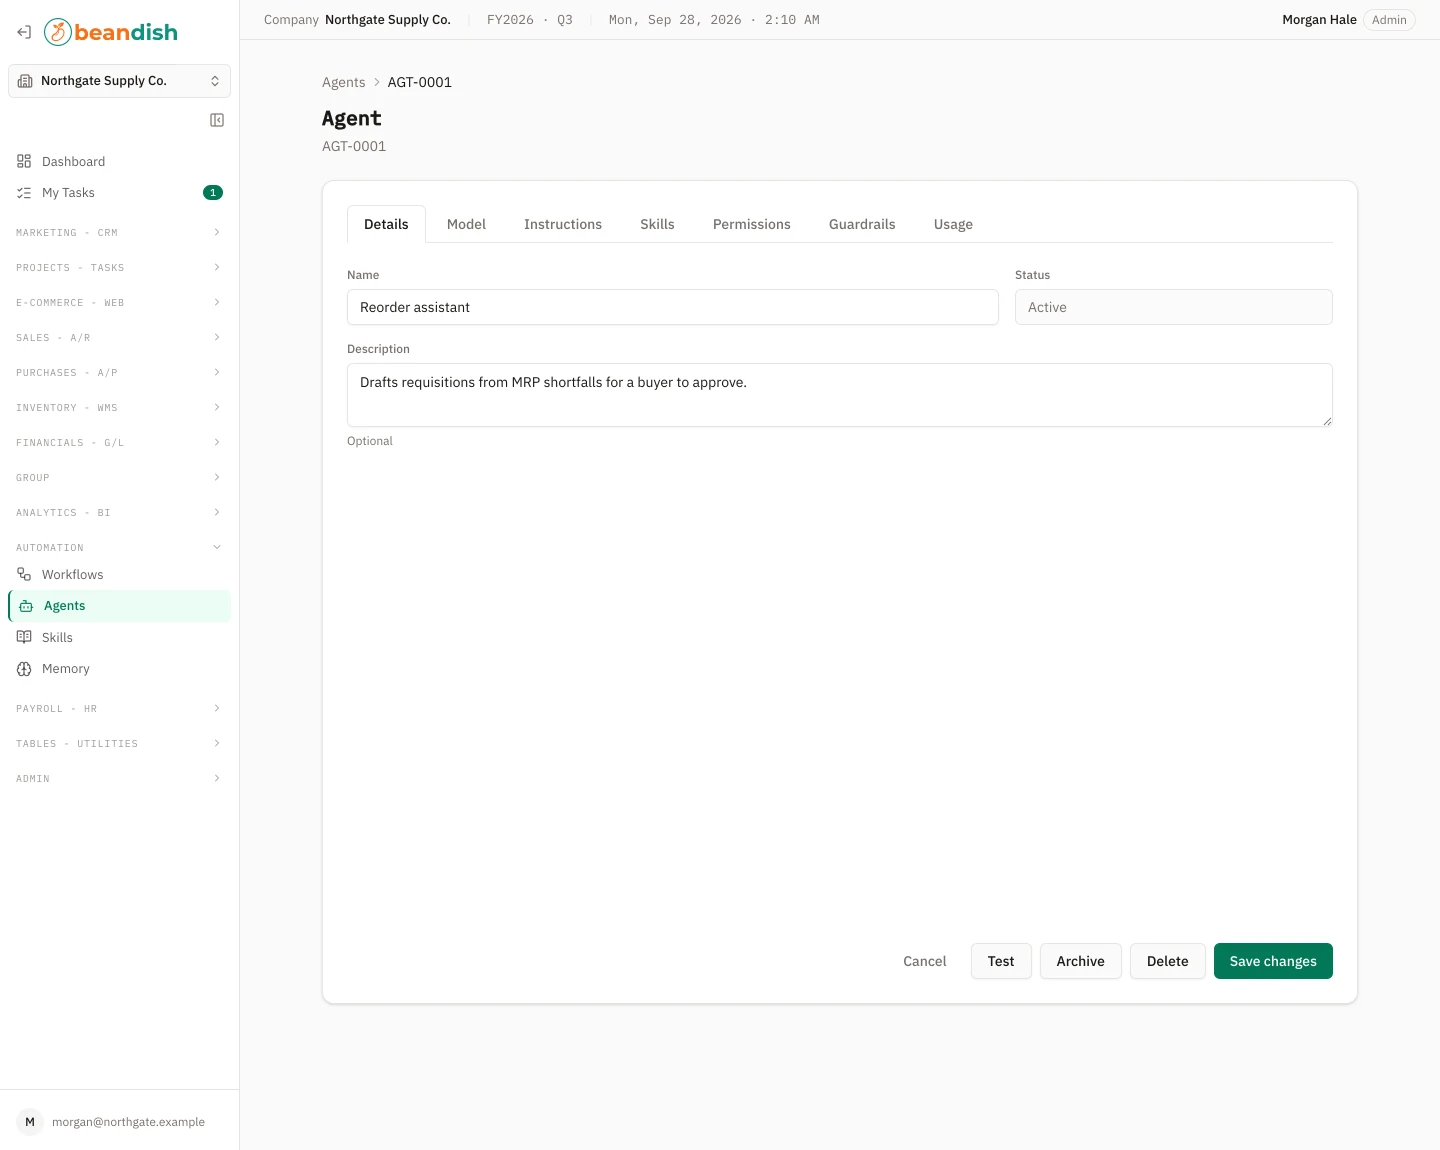
Task: Click the Delete button
Action: [x=1168, y=961]
